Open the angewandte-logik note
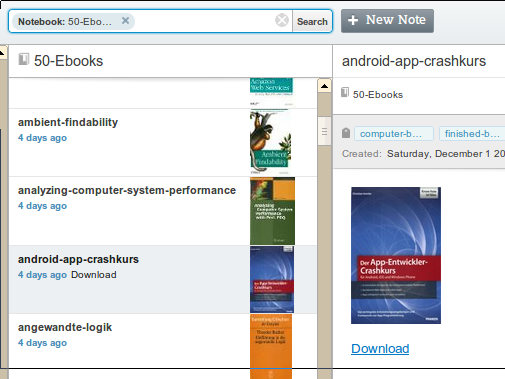505x379 pixels. coord(163,346)
